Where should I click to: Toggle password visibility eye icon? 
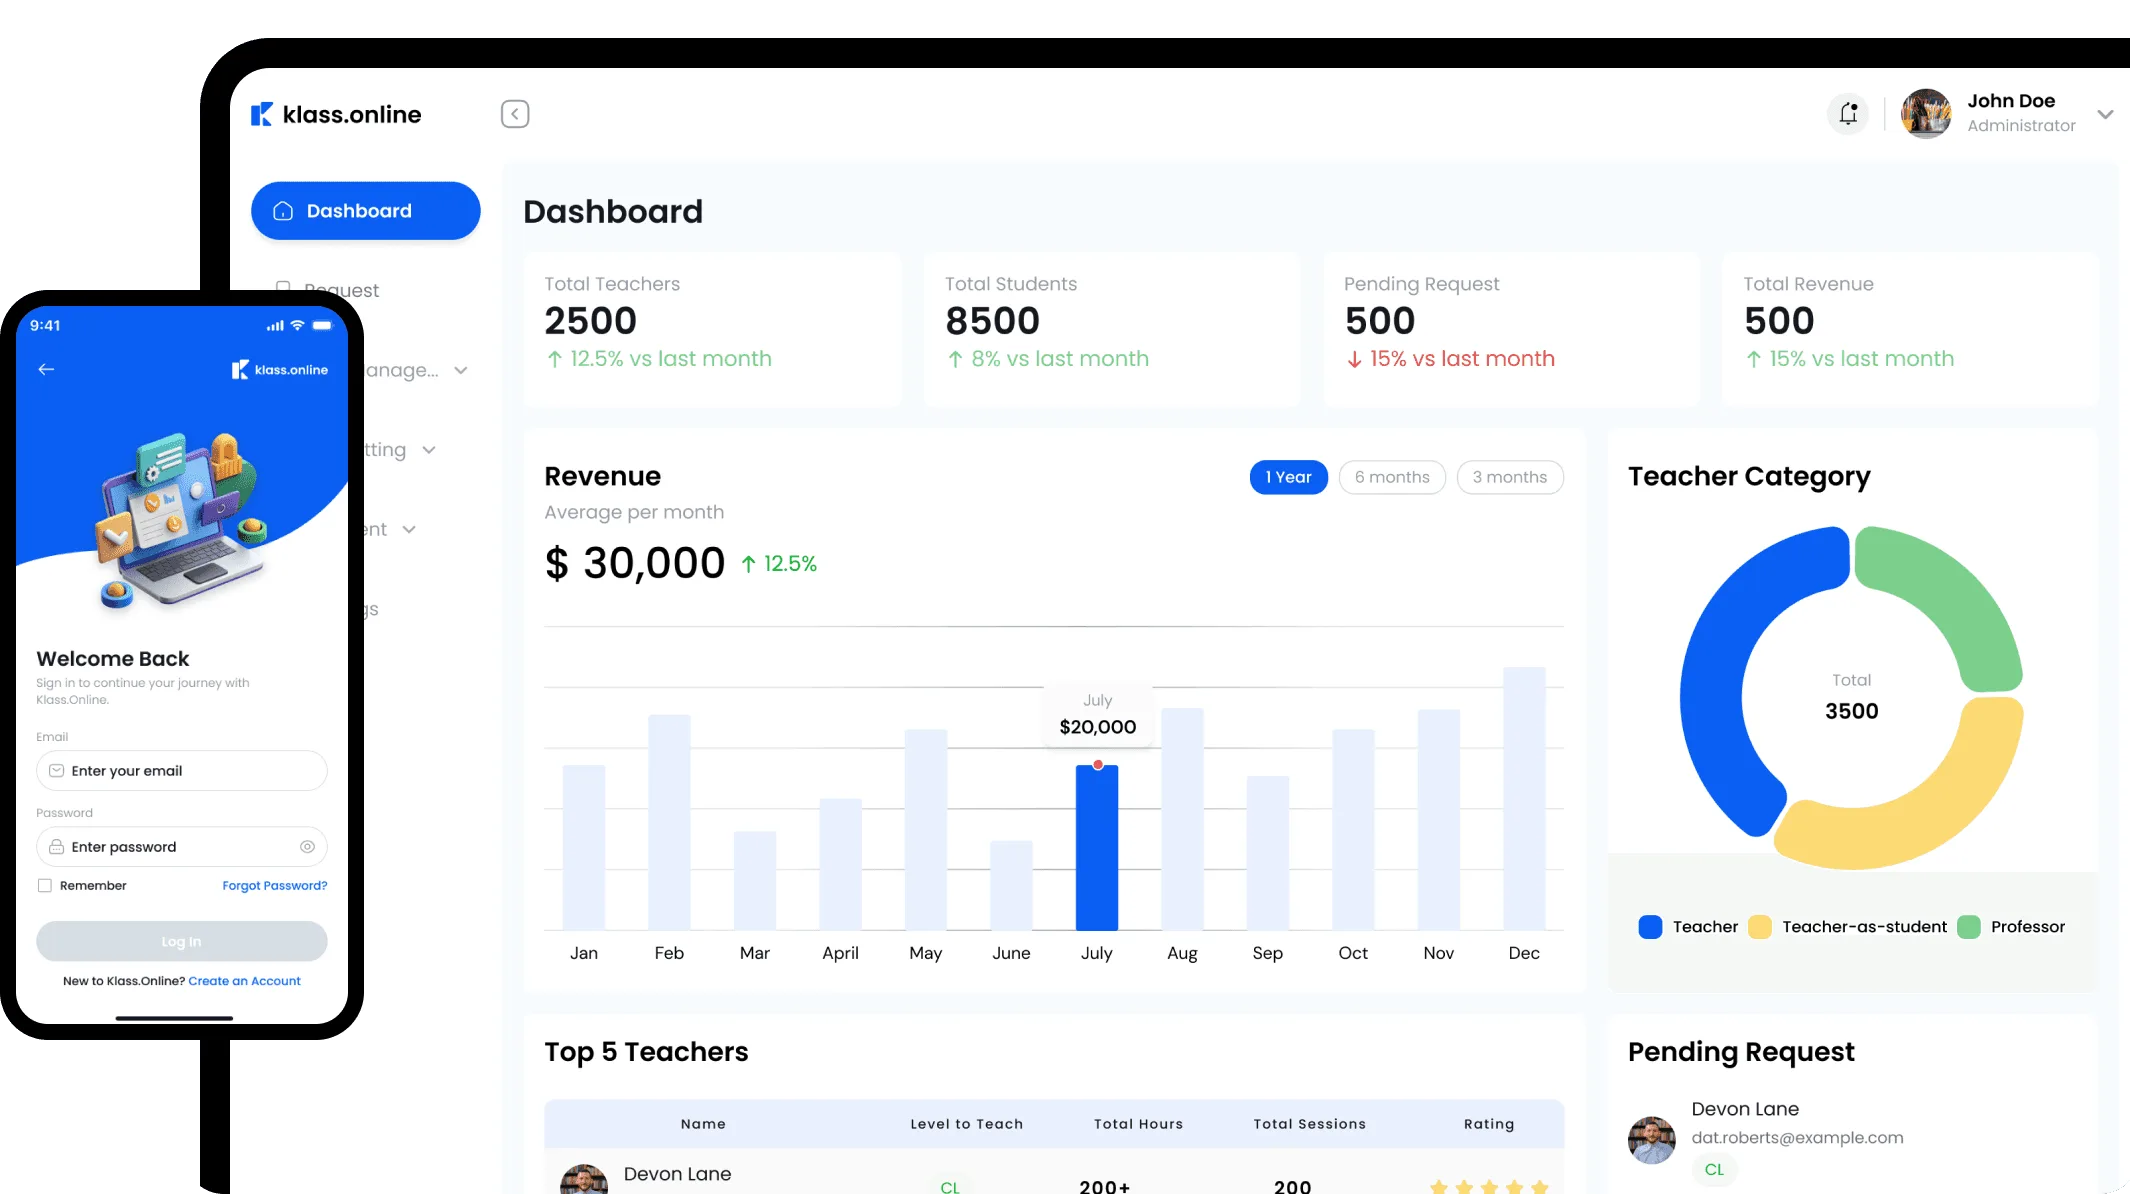[307, 847]
